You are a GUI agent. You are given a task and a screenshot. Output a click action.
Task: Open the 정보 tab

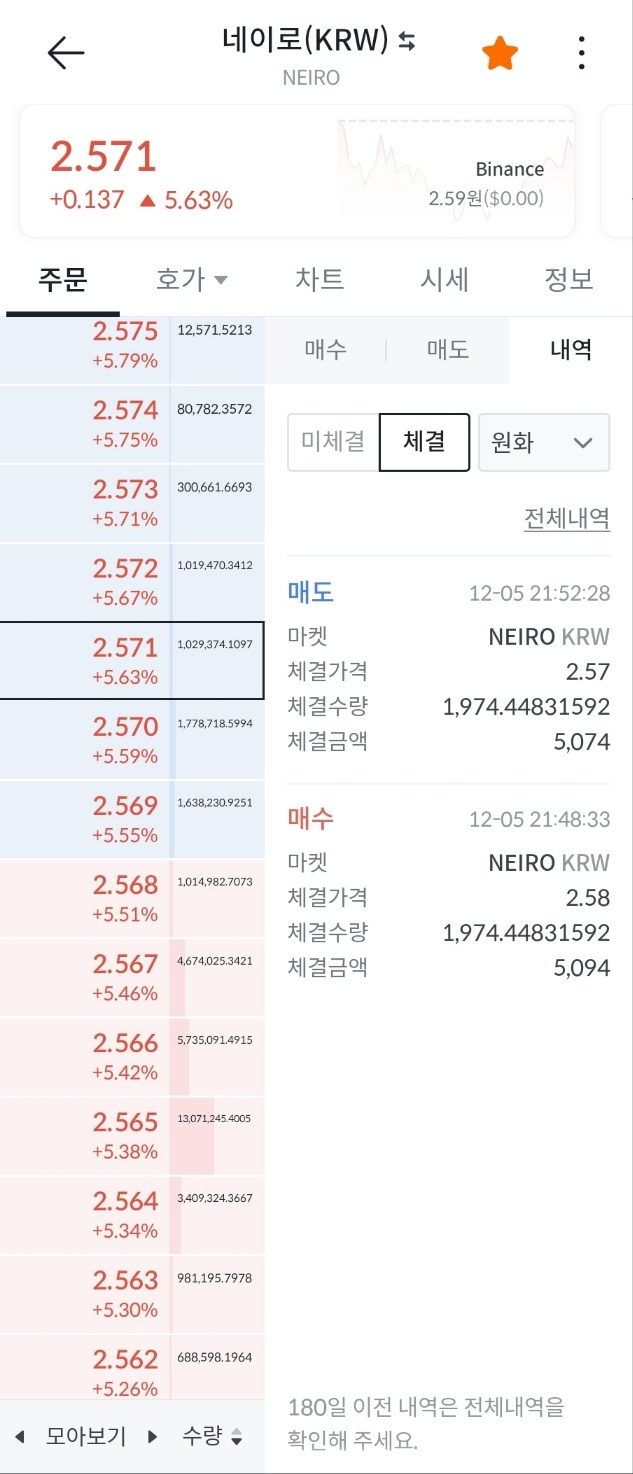(569, 280)
